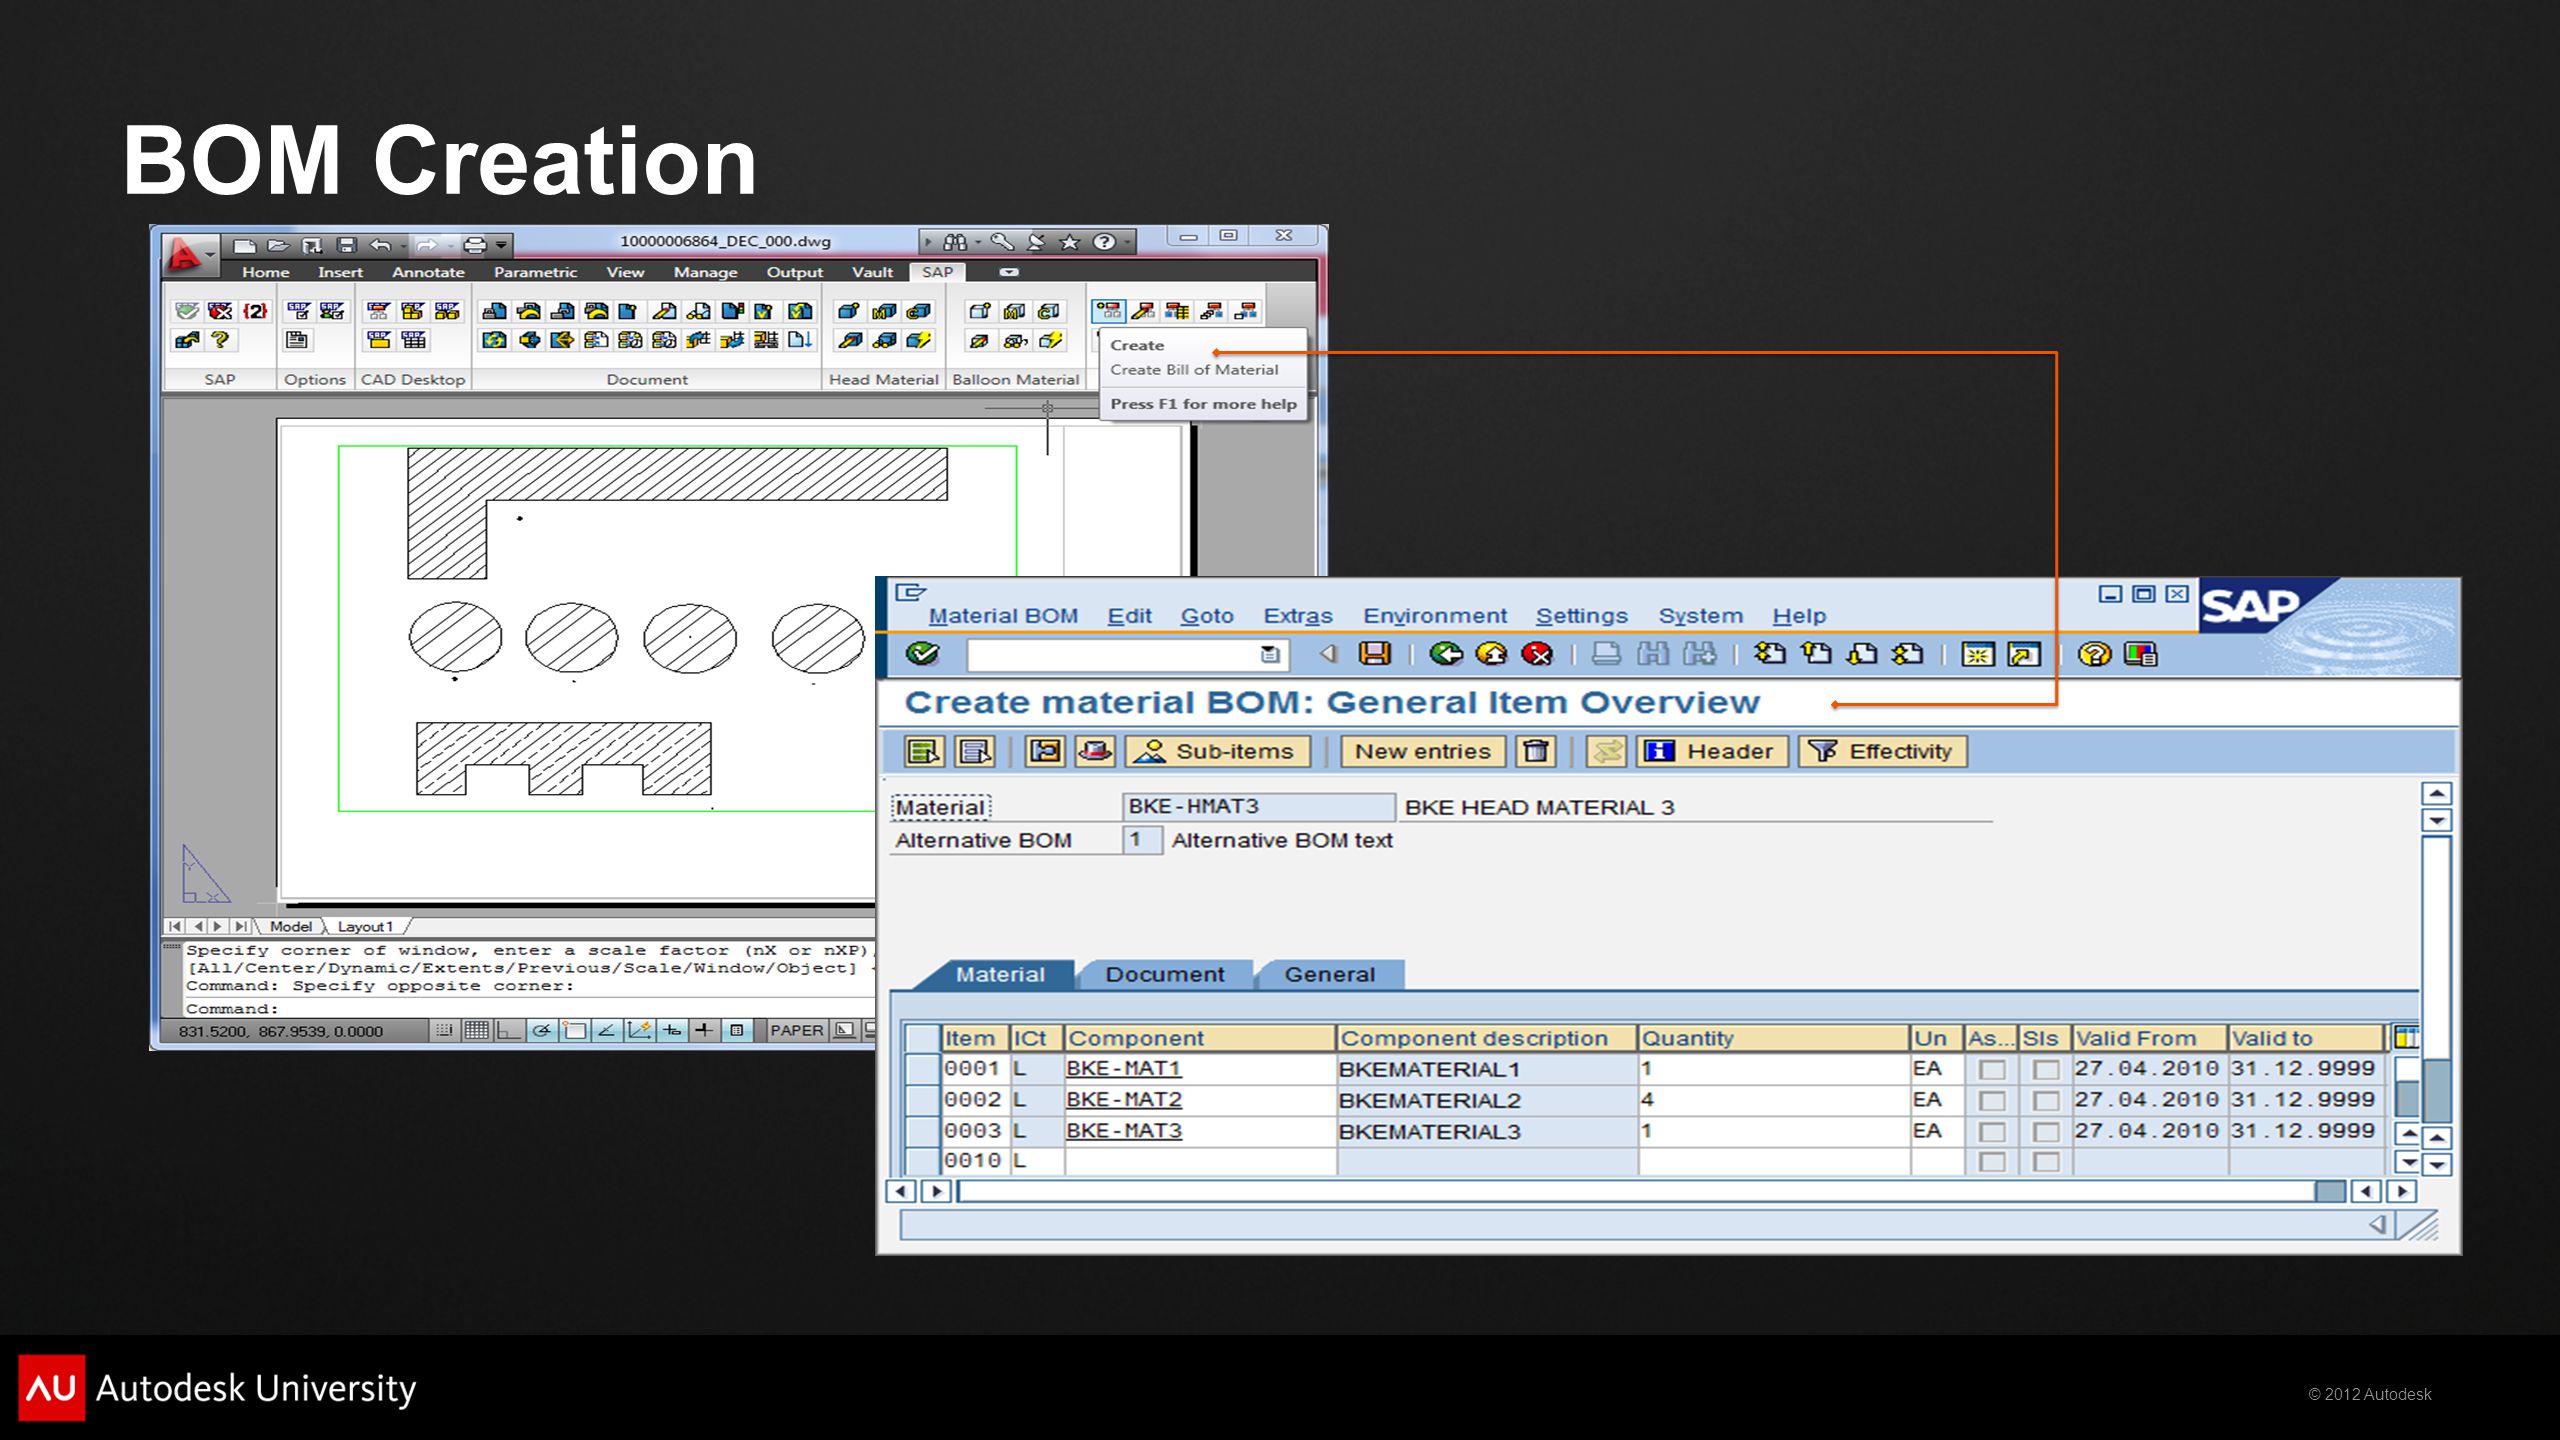Click Save icon in AutoCAD quick access toolbar
This screenshot has height=1440, width=2560.
click(346, 245)
